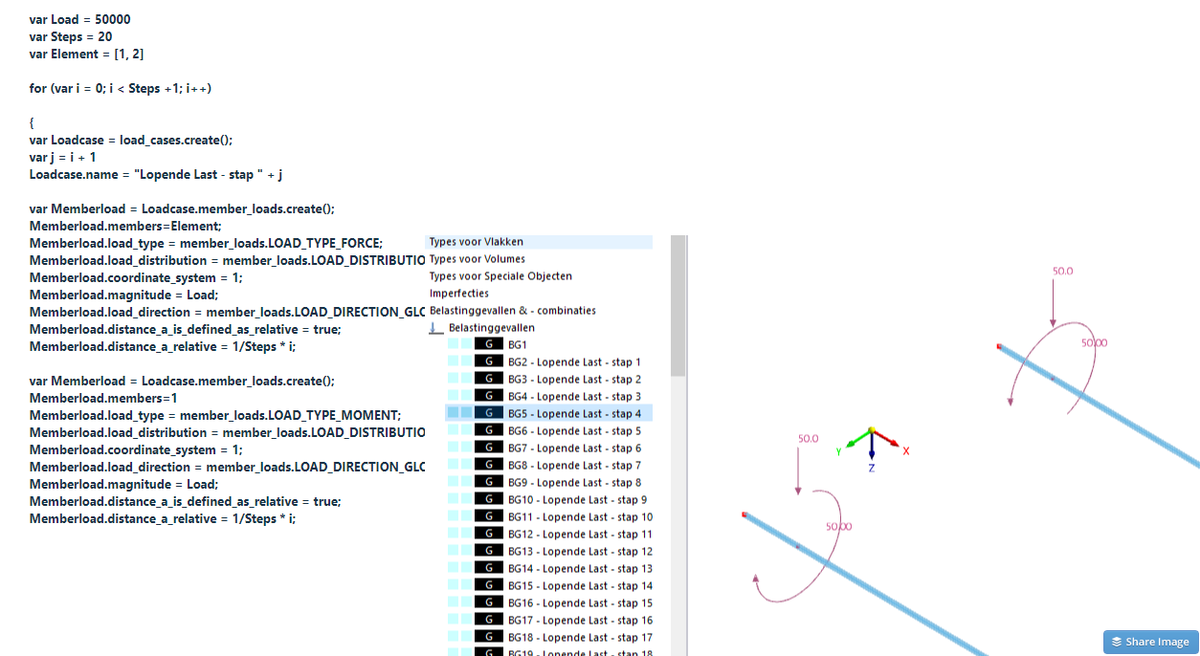Image resolution: width=1200 pixels, height=656 pixels.
Task: Click the G badge of BG3 stap 2
Action: [488, 379]
